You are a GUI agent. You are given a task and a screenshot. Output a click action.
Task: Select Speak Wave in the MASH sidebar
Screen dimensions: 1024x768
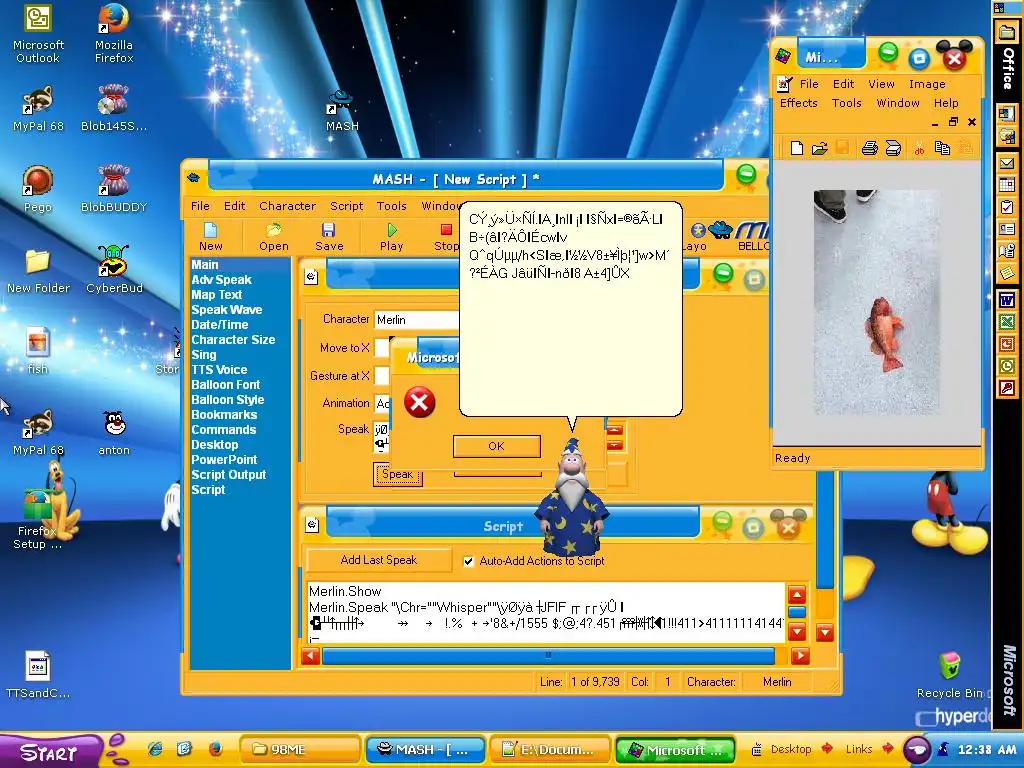[x=226, y=310]
